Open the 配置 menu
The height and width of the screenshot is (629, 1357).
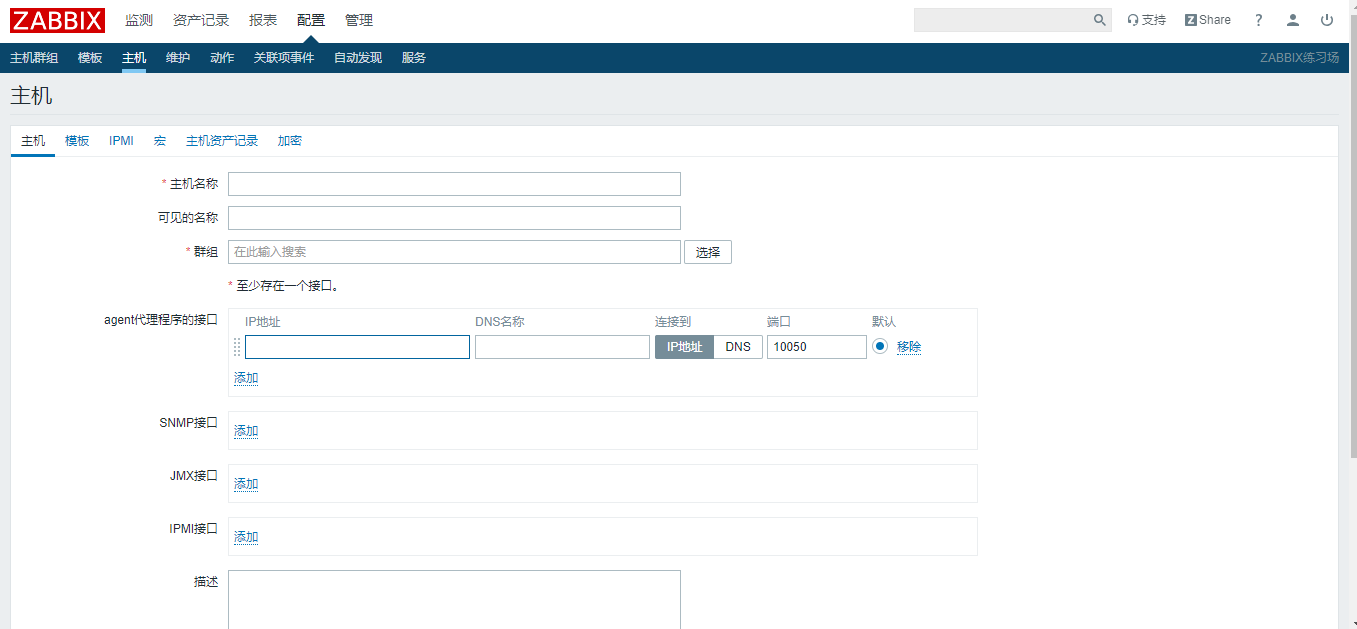point(311,20)
